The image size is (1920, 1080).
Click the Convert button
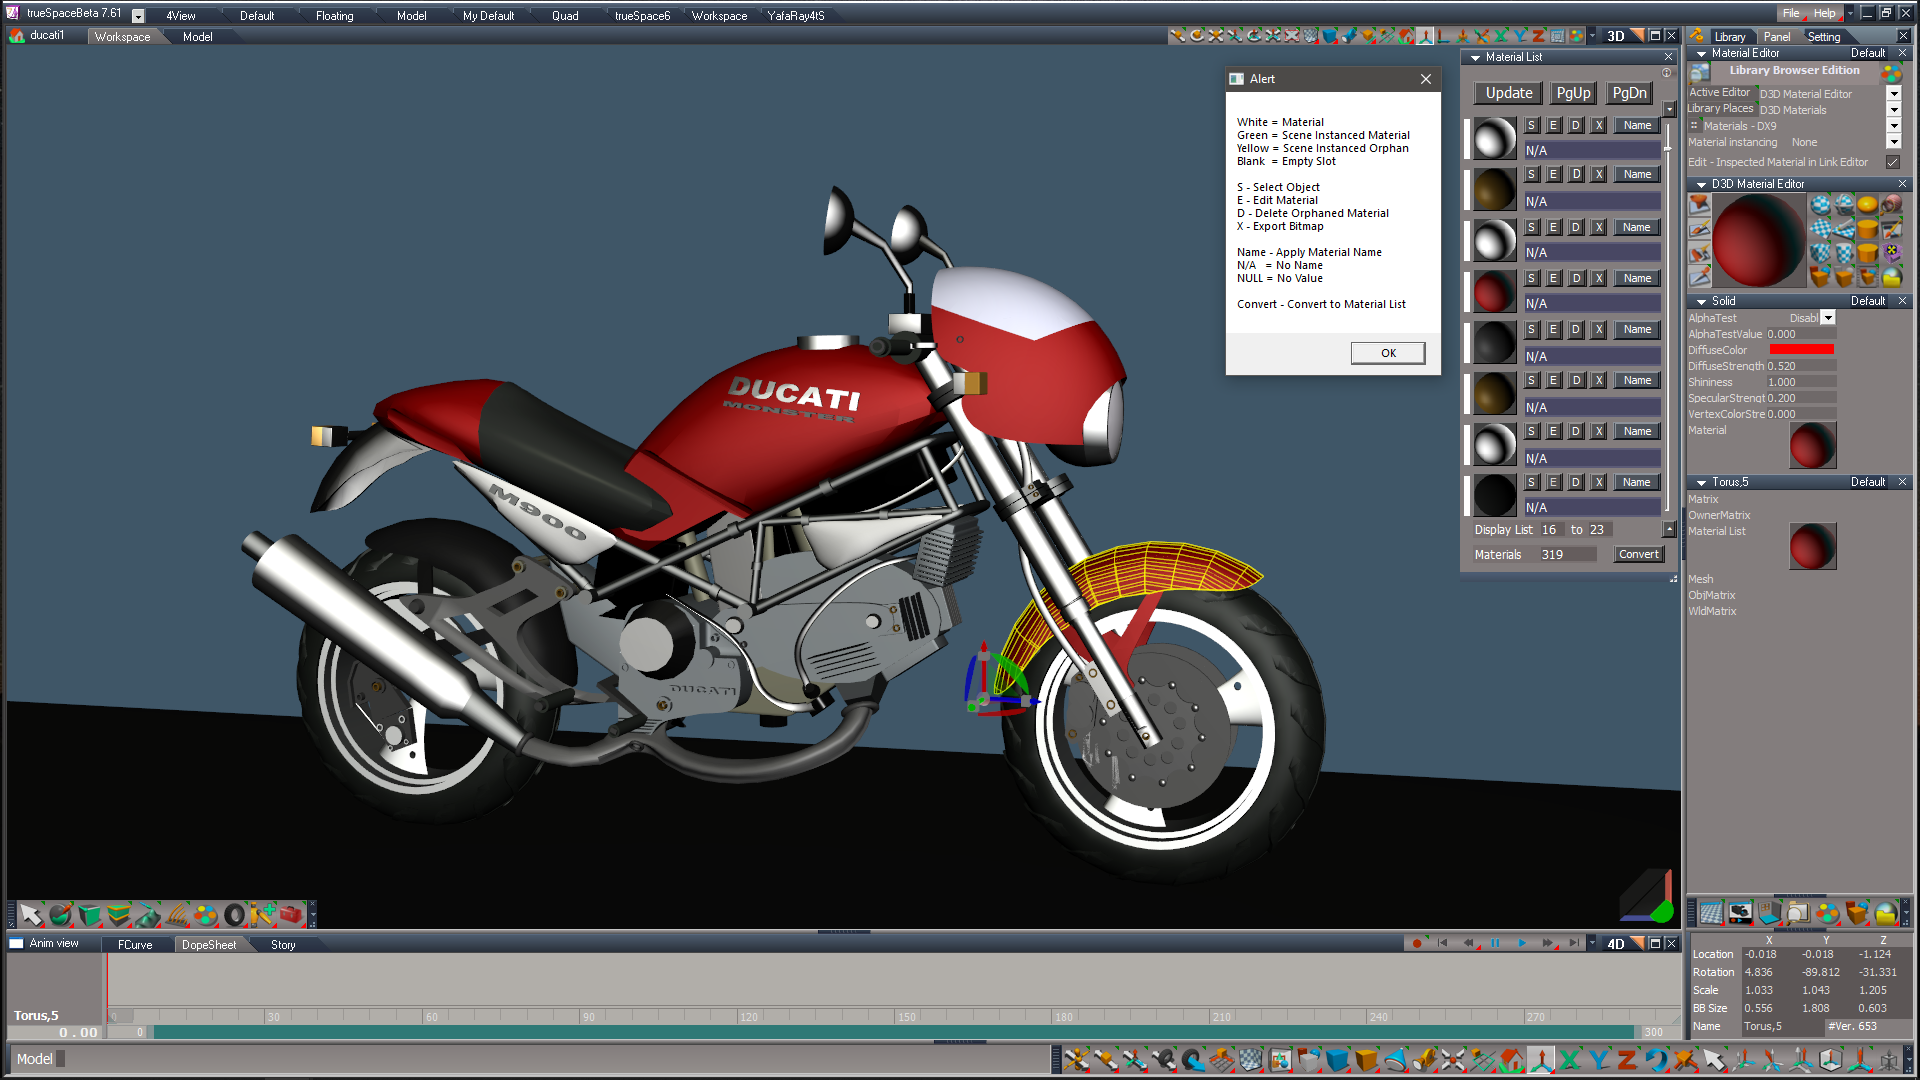pos(1639,554)
